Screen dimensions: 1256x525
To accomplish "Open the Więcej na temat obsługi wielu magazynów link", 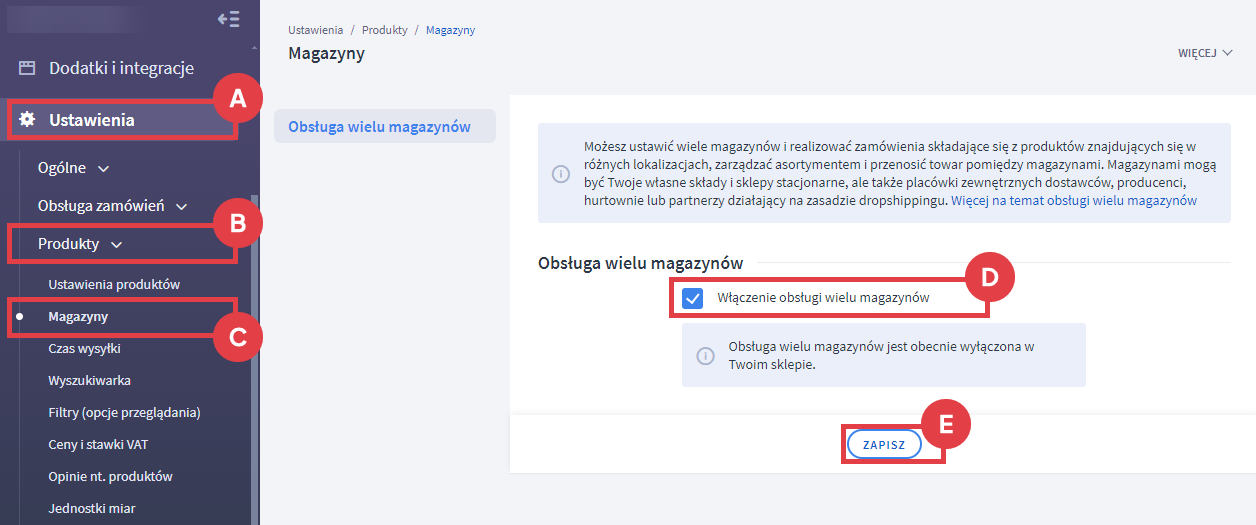I will coord(1073,201).
